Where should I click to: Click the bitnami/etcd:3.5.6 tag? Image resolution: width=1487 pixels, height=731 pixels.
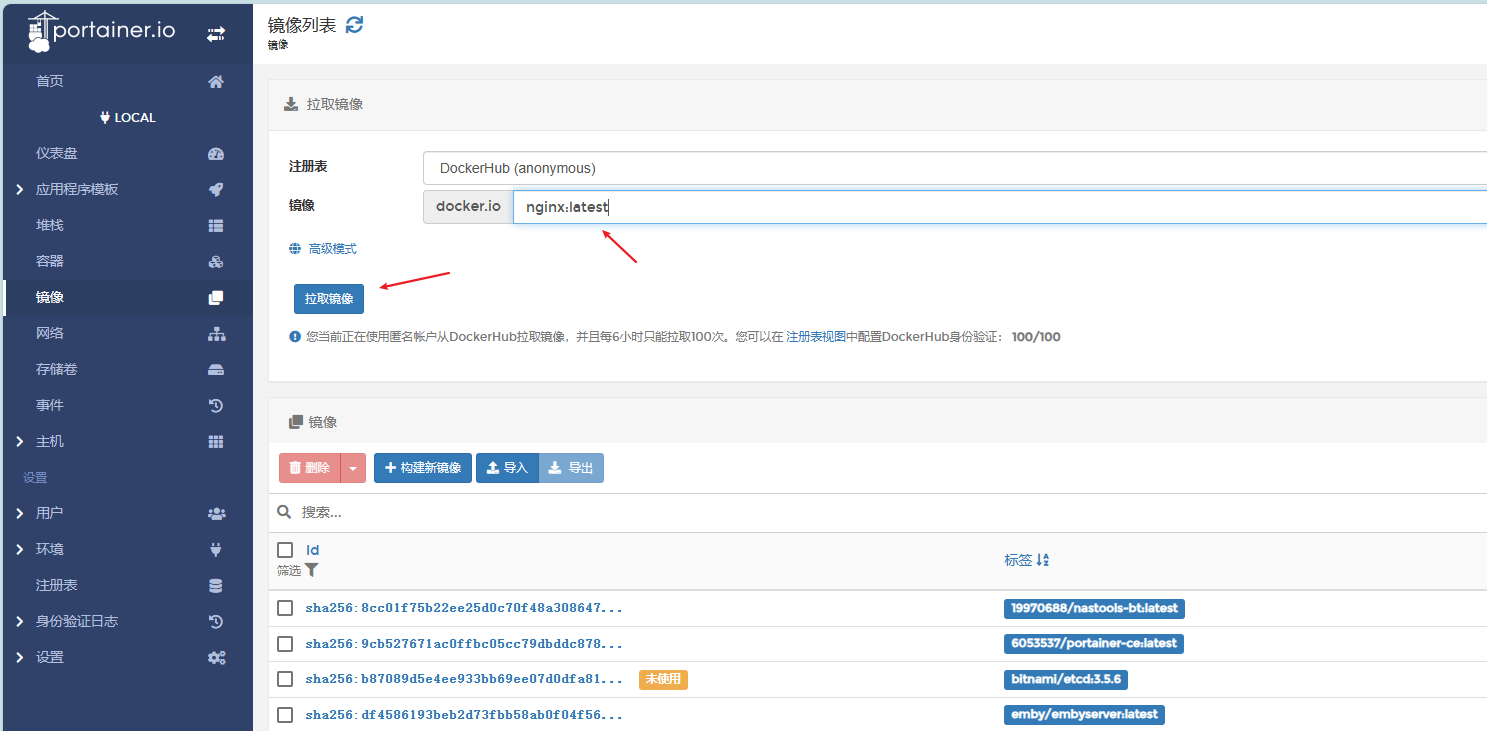coord(1066,679)
